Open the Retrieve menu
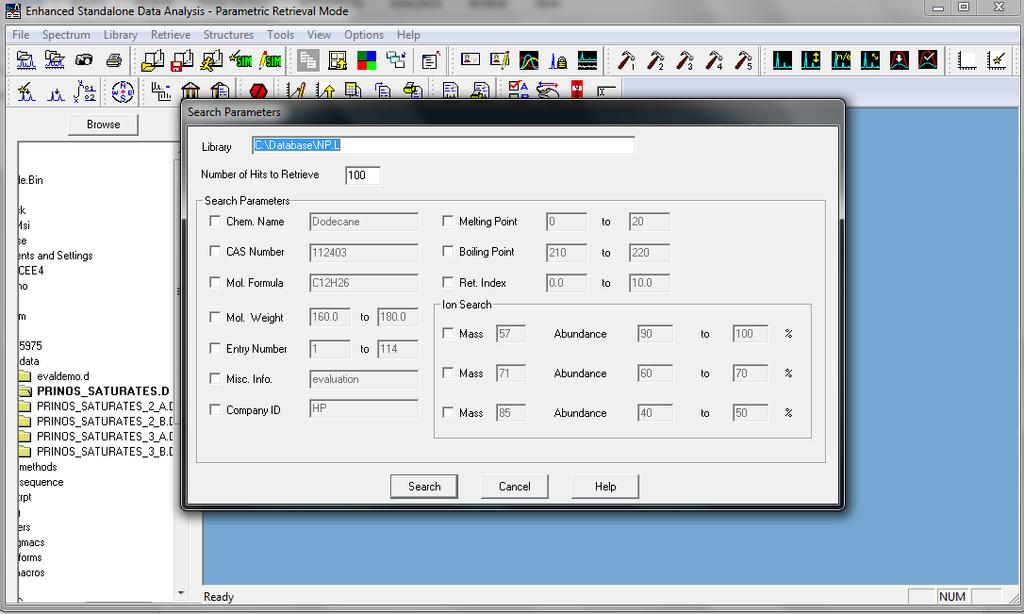Screen dimensions: 1024x614 [x=170, y=35]
